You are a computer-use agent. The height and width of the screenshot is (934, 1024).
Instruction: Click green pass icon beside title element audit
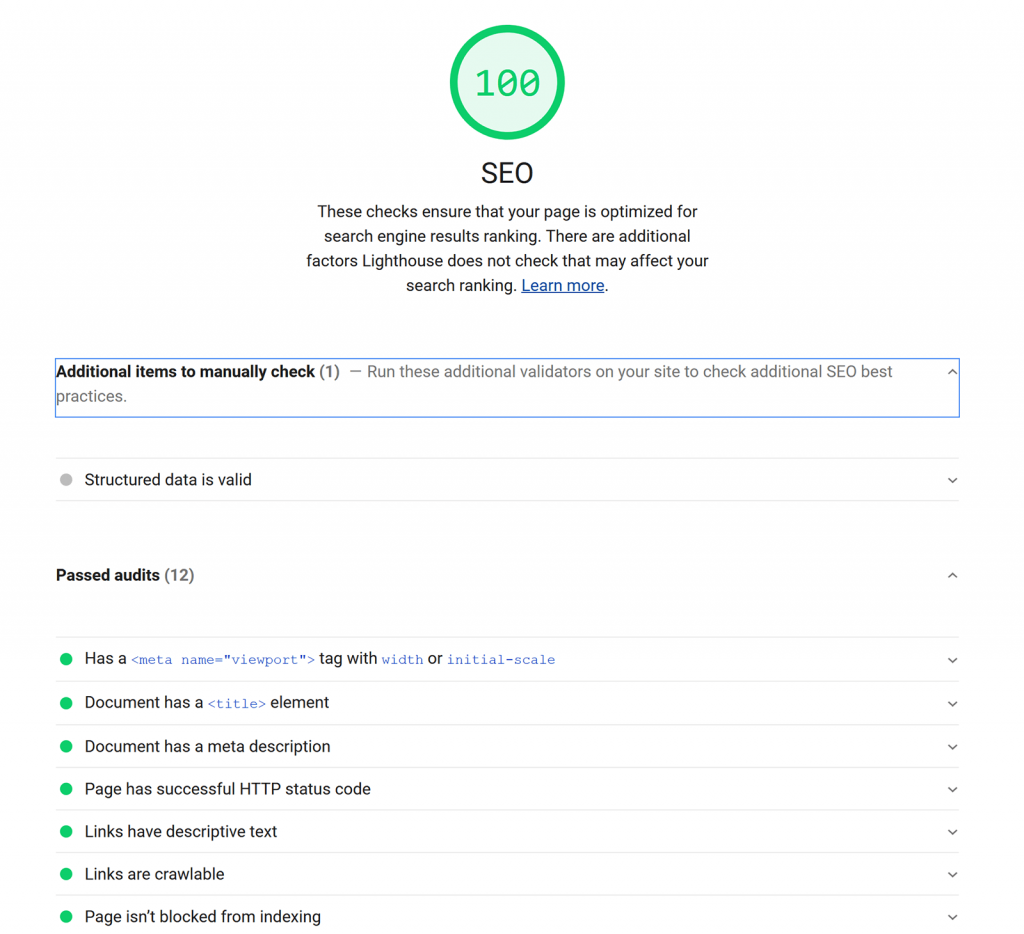click(x=66, y=703)
